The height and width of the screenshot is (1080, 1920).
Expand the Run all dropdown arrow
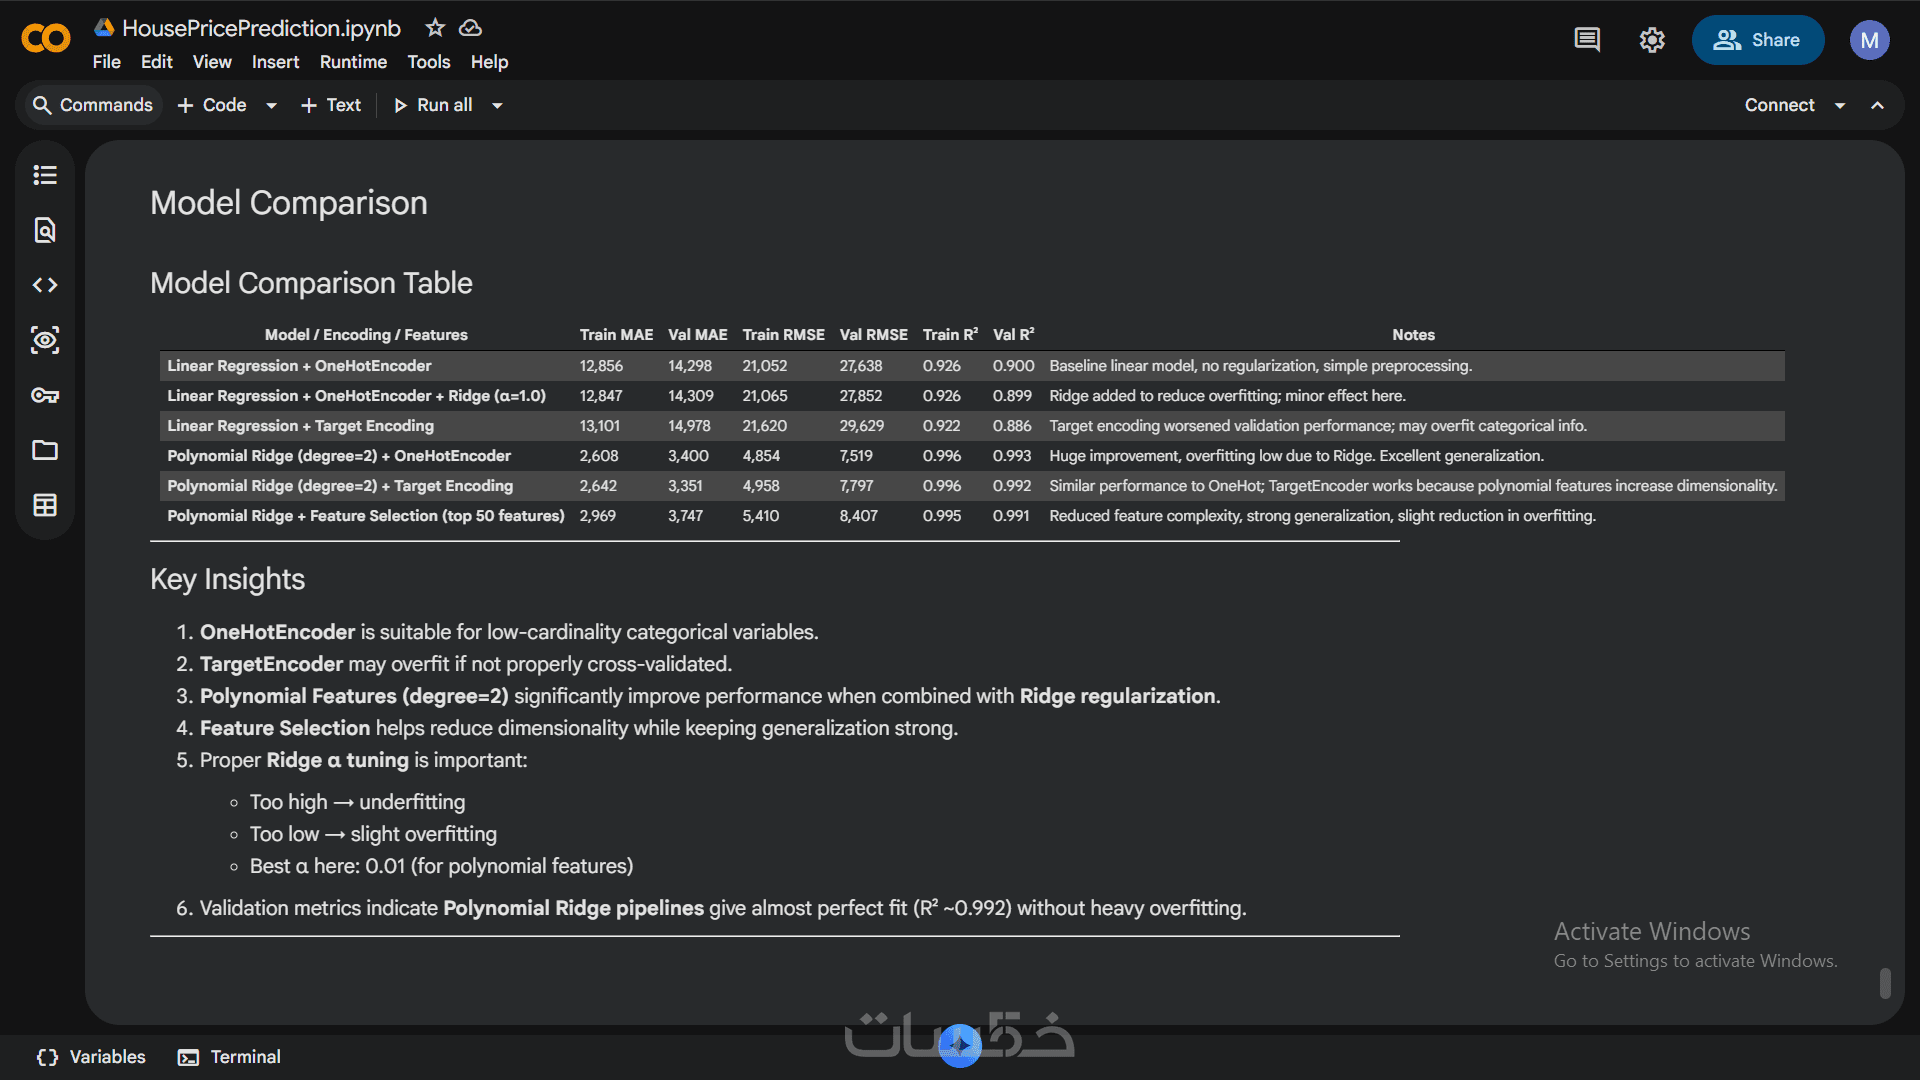point(497,105)
